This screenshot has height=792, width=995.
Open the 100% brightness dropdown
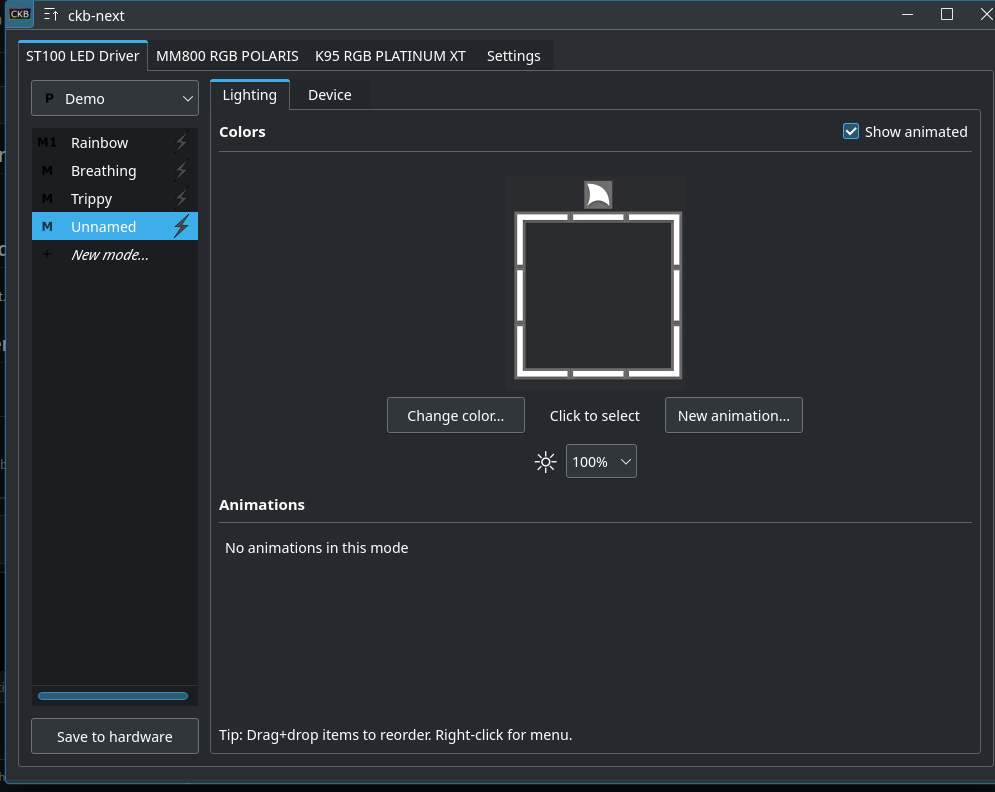coord(601,461)
